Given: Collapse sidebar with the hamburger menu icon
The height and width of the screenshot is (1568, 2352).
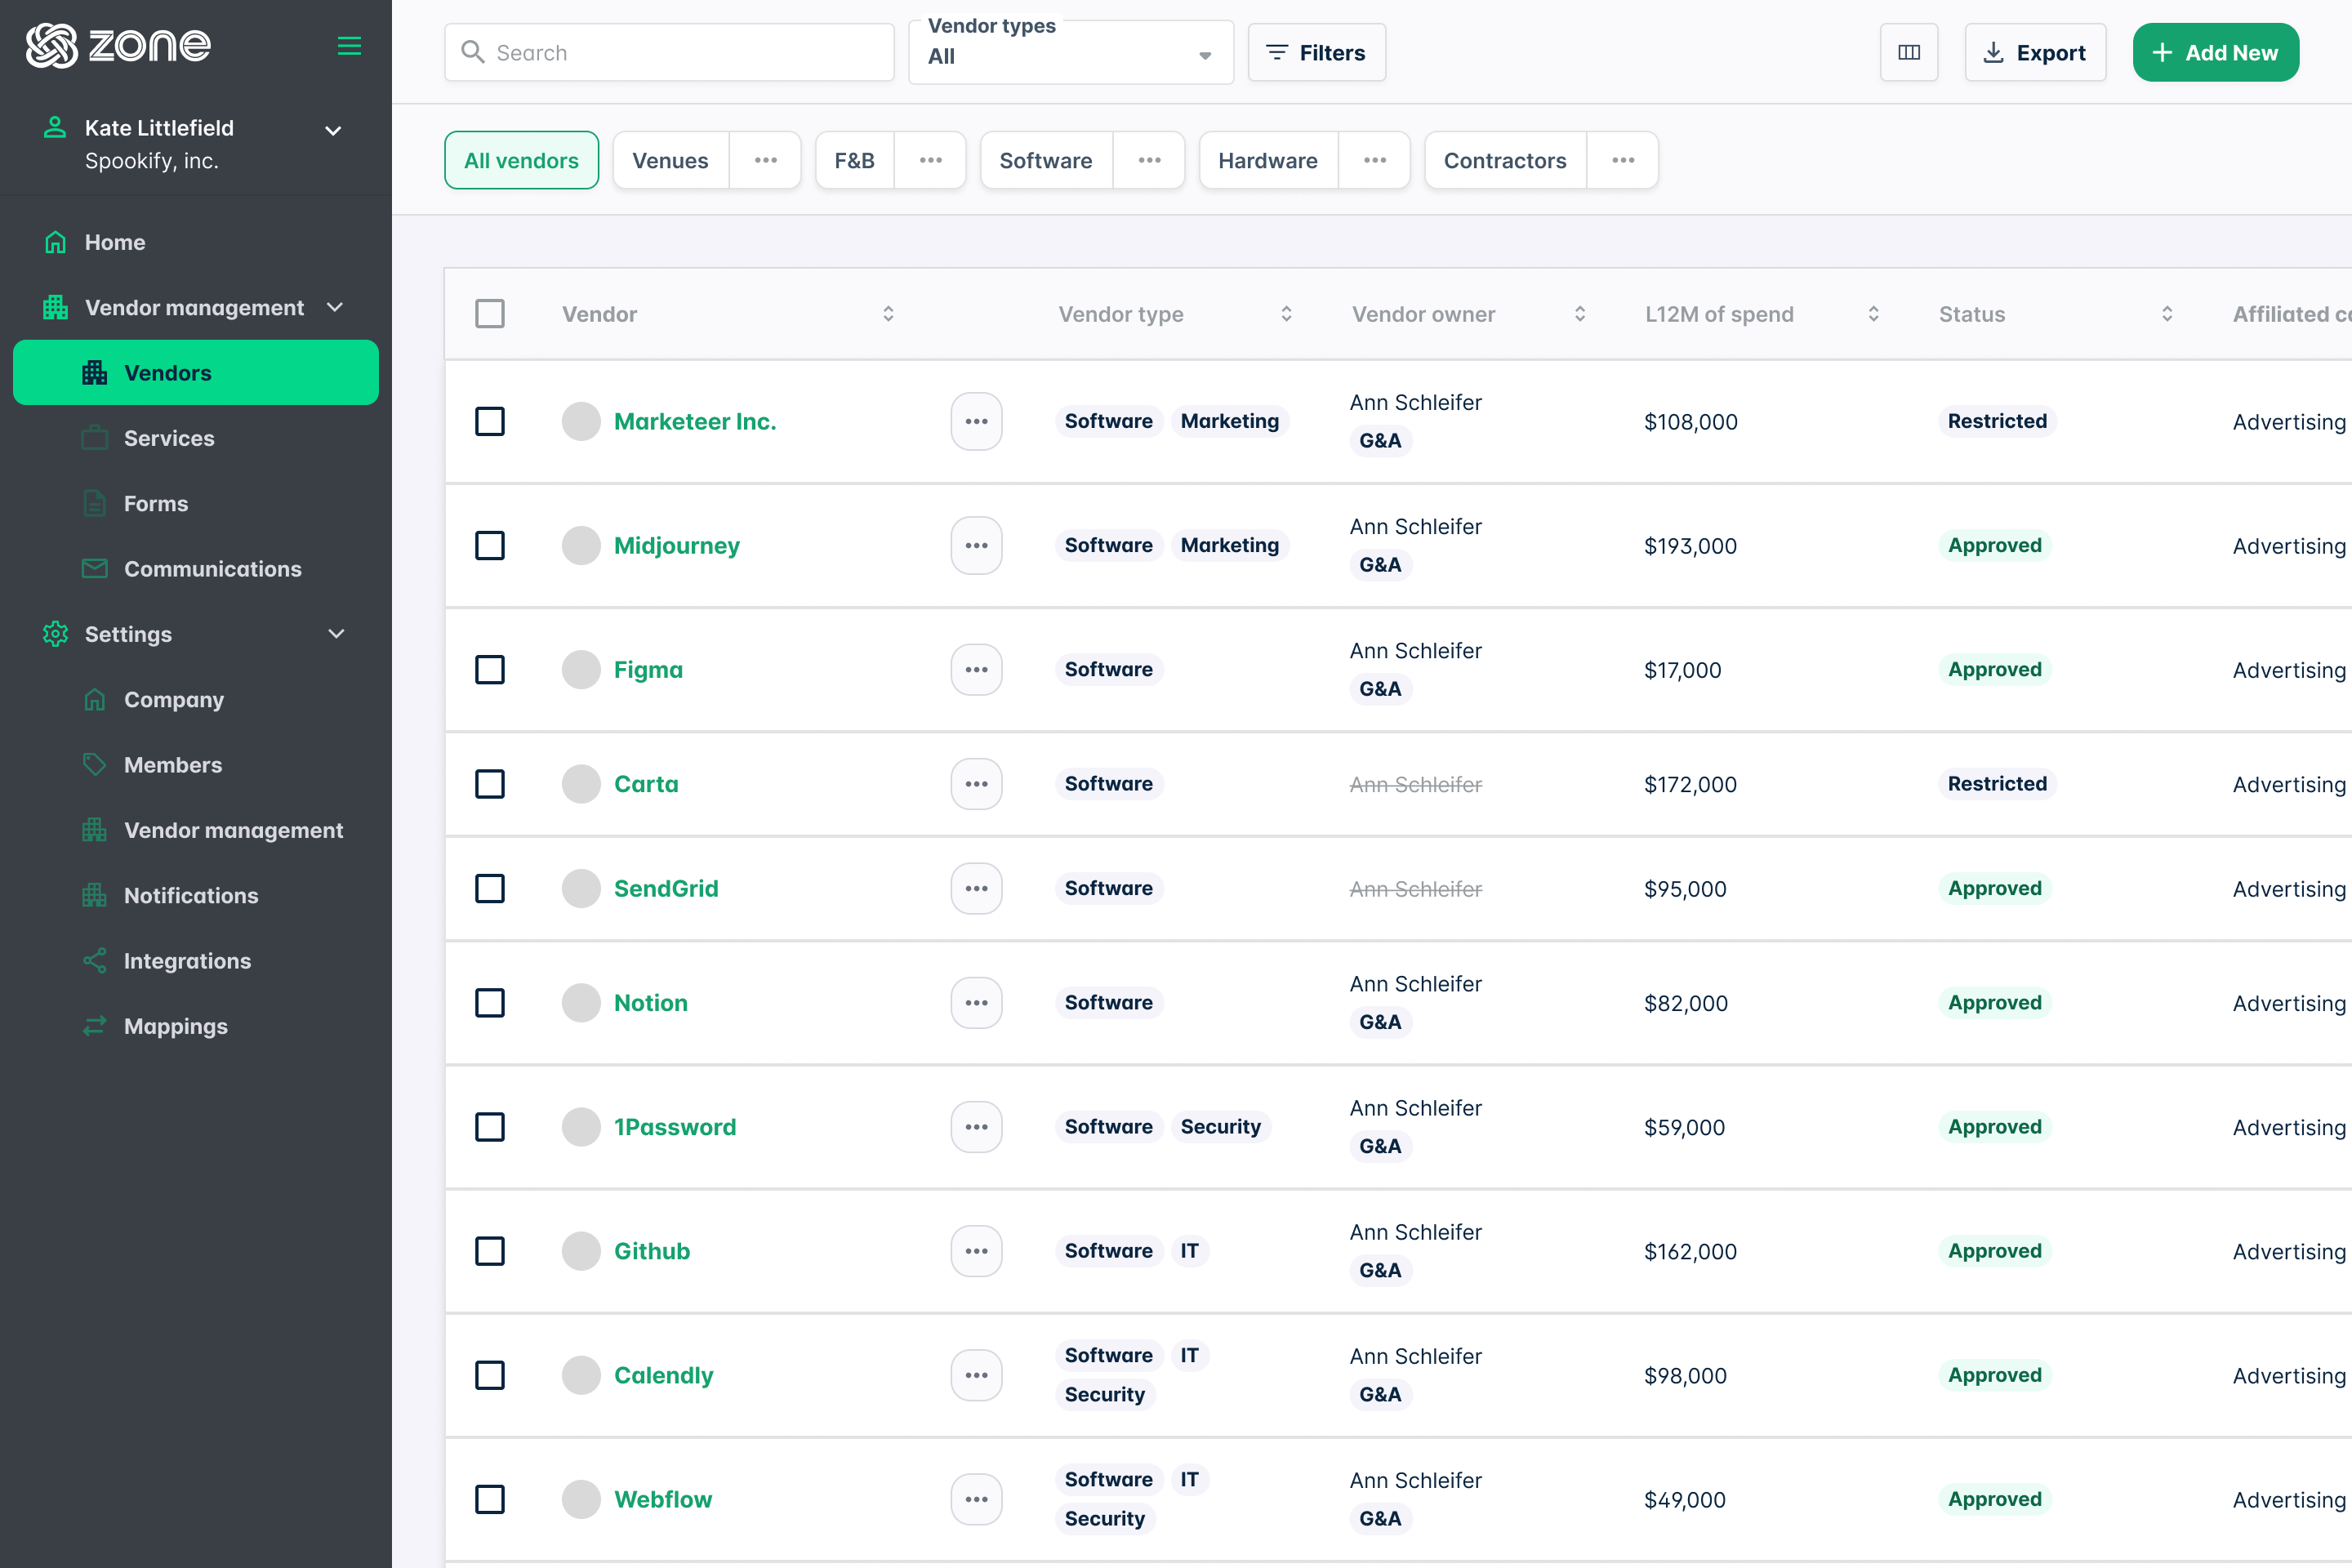Looking at the screenshot, I should [349, 45].
